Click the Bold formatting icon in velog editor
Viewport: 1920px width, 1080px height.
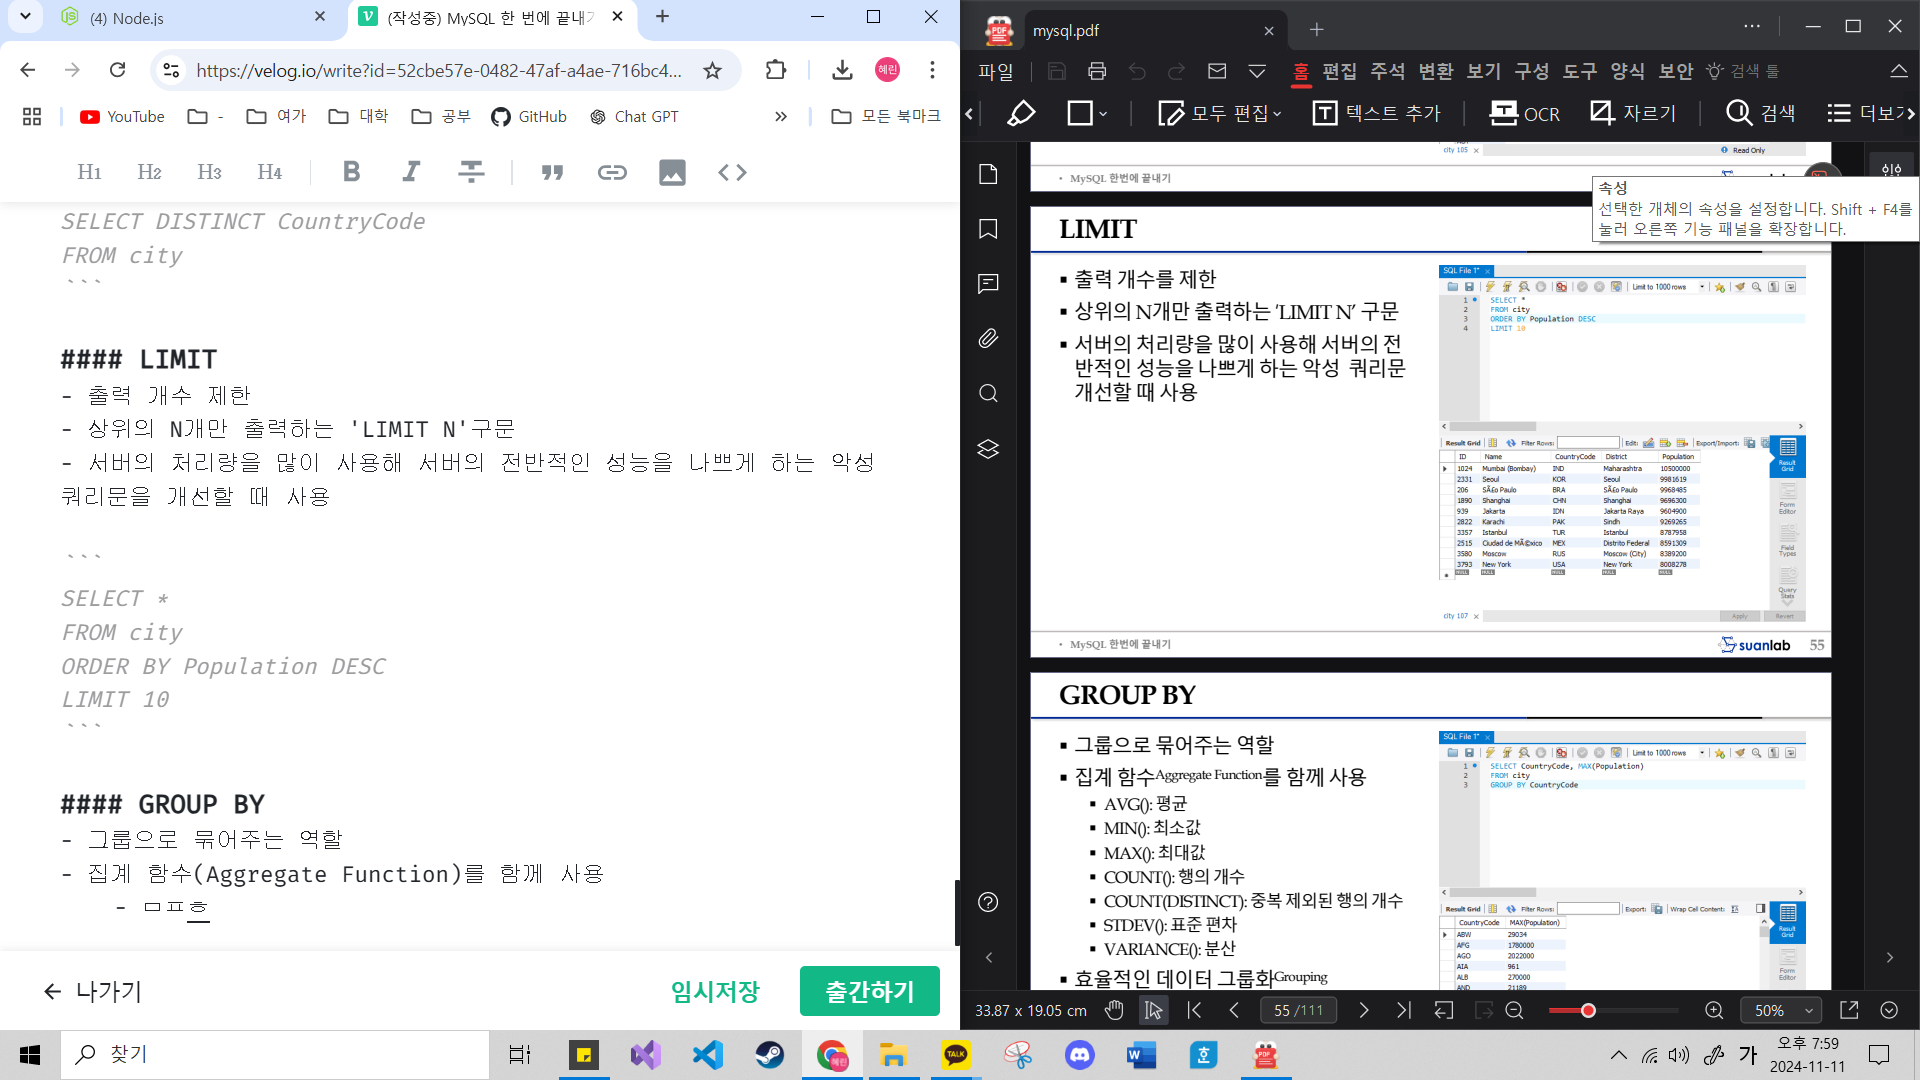pos(351,172)
